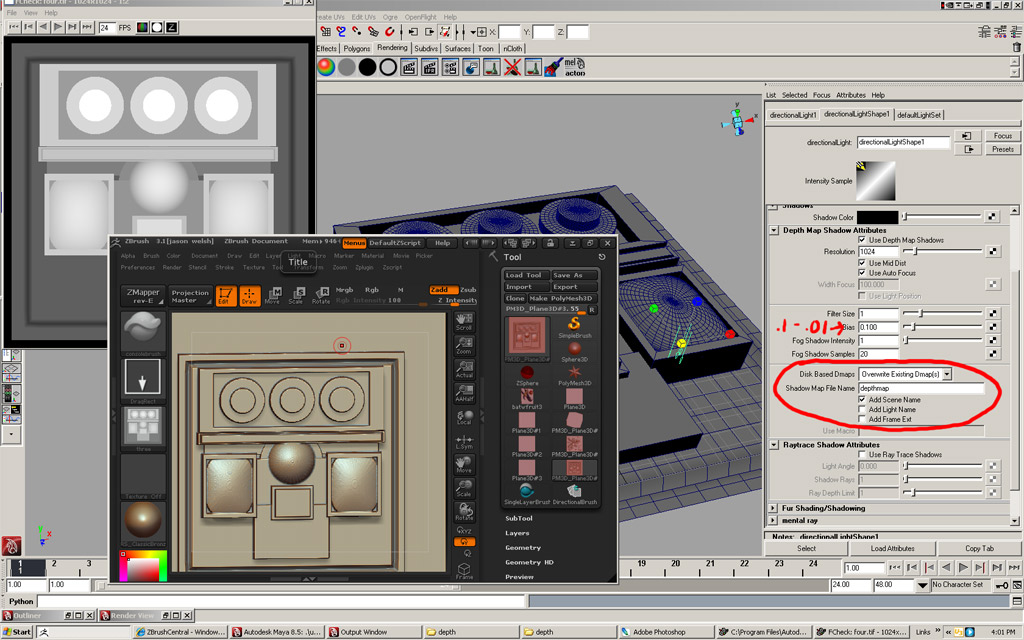Screen dimensions: 1024x640
Task: Click the Shadow Color black swatch
Action: point(877,217)
